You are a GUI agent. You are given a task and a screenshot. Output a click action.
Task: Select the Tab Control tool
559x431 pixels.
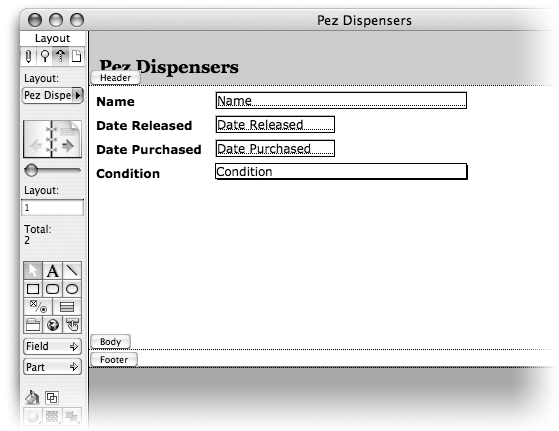[x=33, y=325]
